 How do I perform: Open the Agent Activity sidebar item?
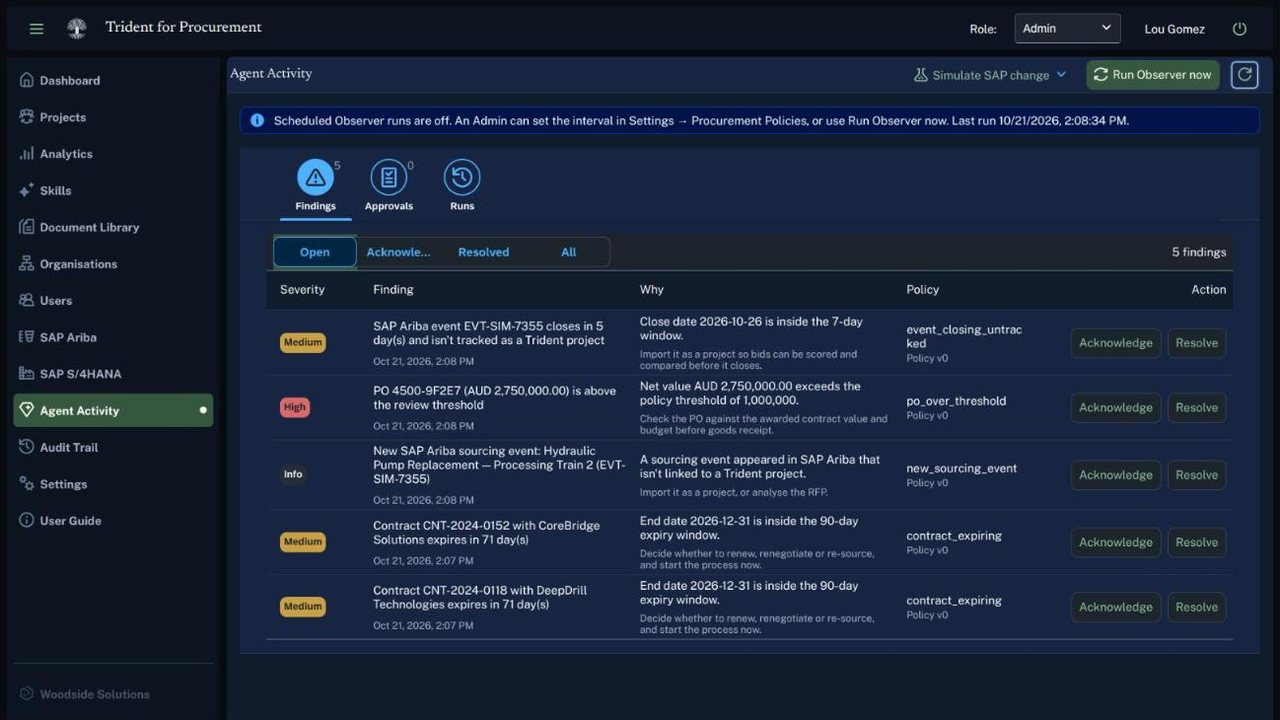[113, 410]
